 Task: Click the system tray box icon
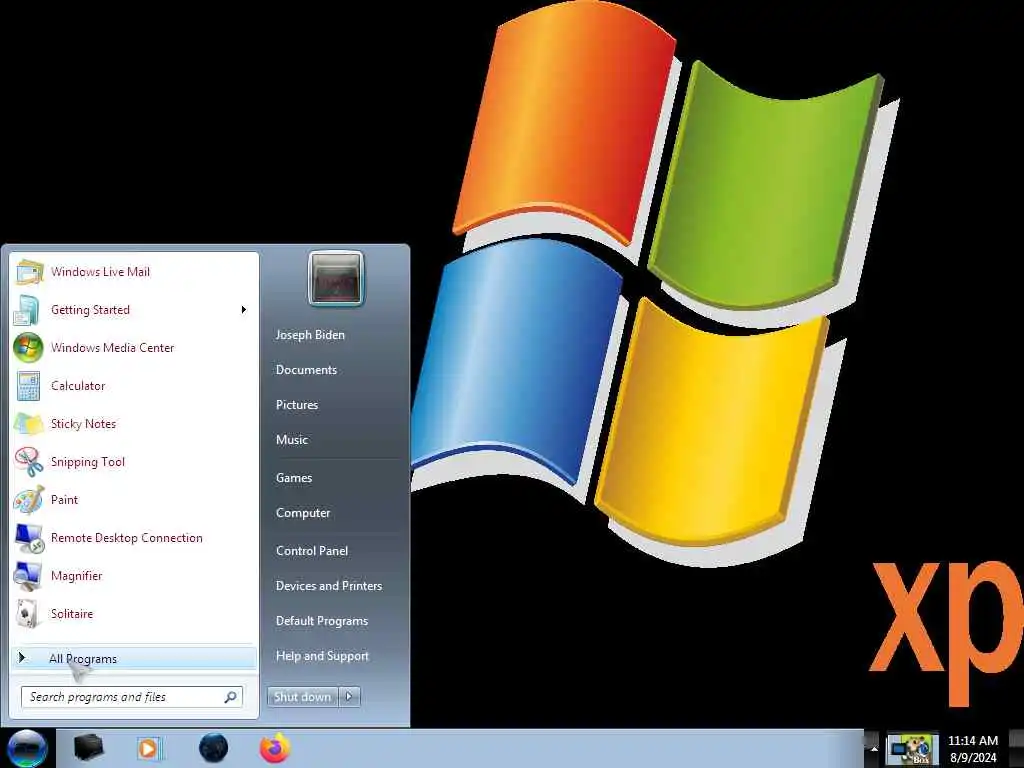[x=912, y=750]
